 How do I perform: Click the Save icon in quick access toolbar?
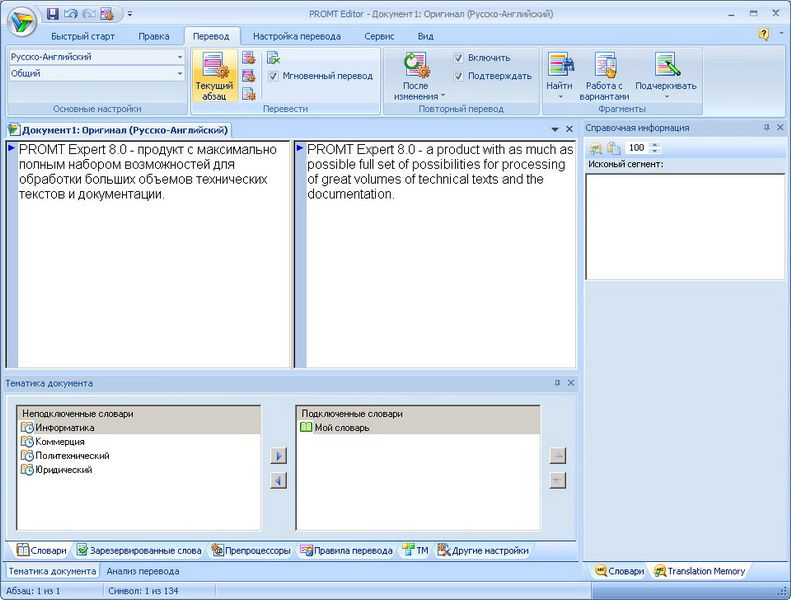tap(52, 14)
